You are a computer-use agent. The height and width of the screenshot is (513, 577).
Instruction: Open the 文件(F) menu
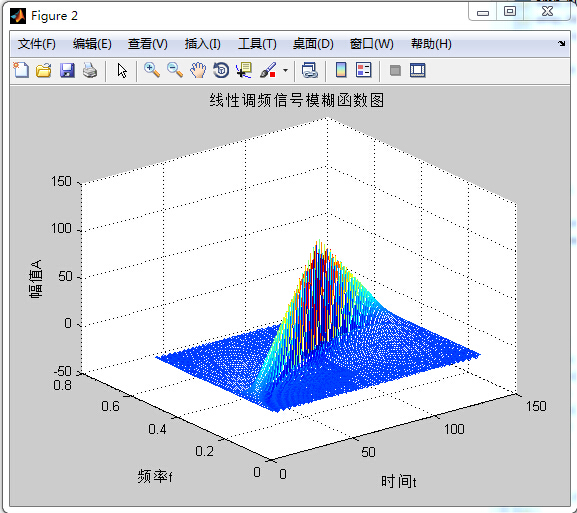click(x=37, y=44)
